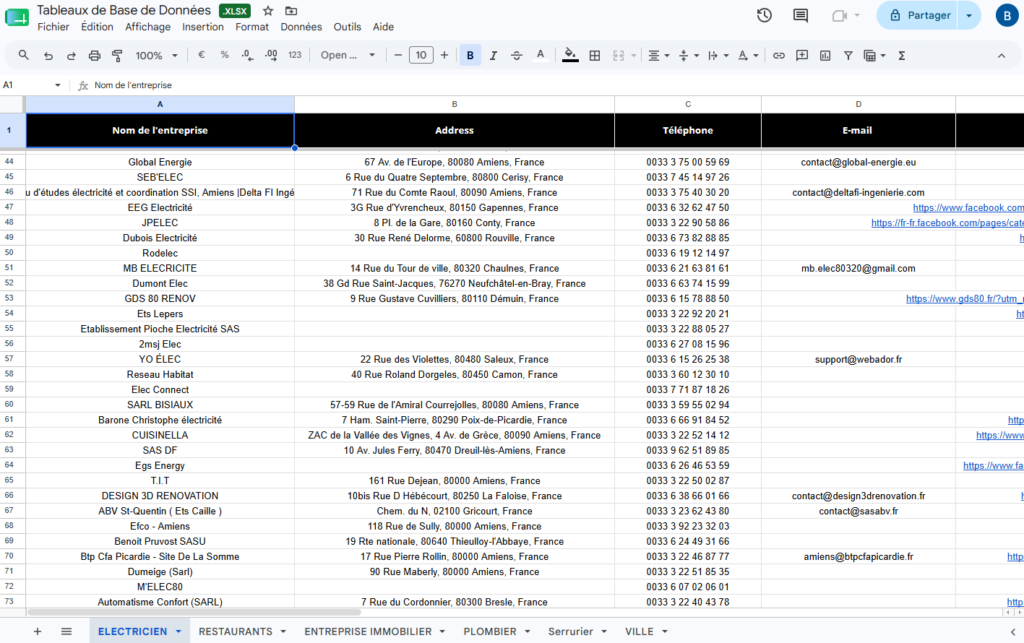Image resolution: width=1024 pixels, height=643 pixels.
Task: Click the Partager button
Action: tap(918, 15)
